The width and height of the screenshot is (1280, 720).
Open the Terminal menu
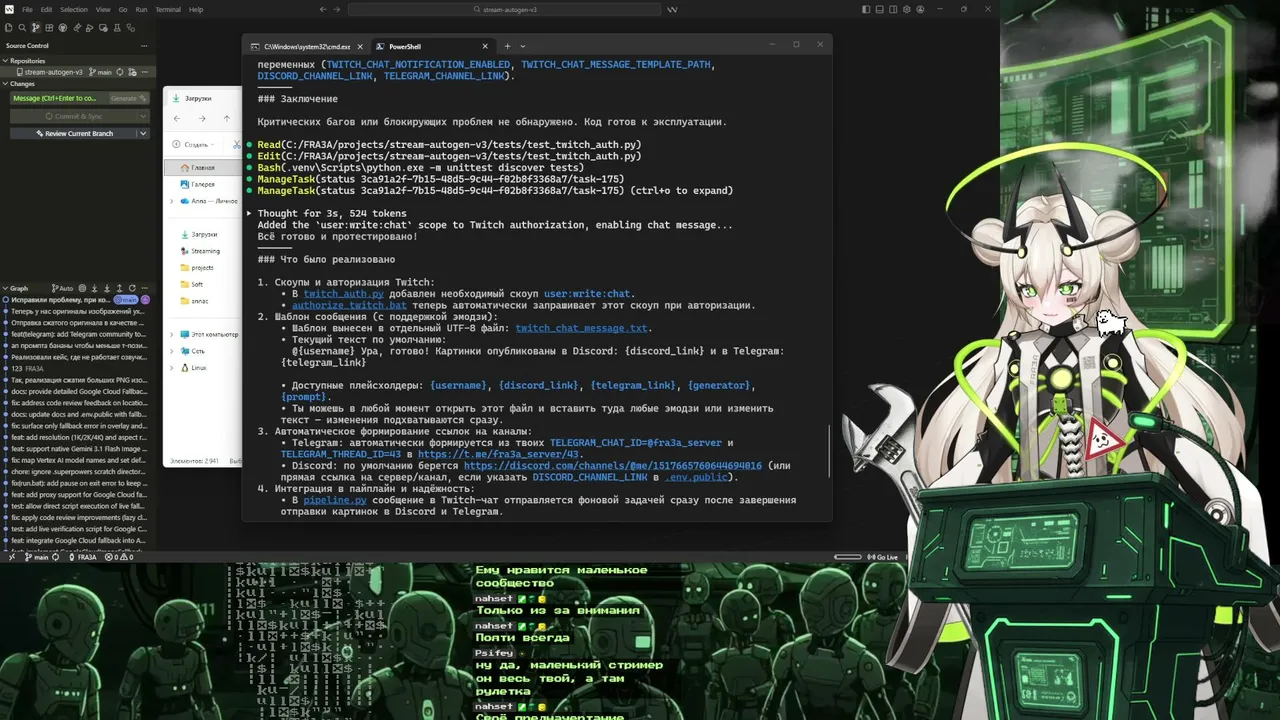coord(168,9)
